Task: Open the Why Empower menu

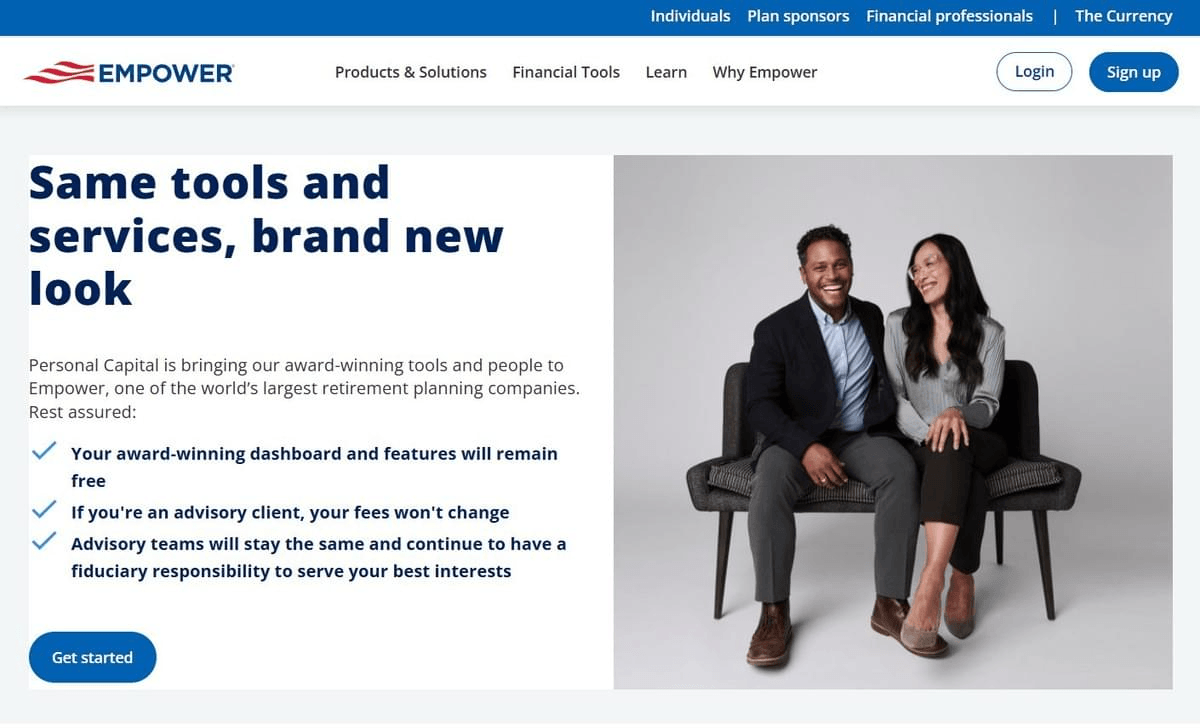Action: (x=765, y=72)
